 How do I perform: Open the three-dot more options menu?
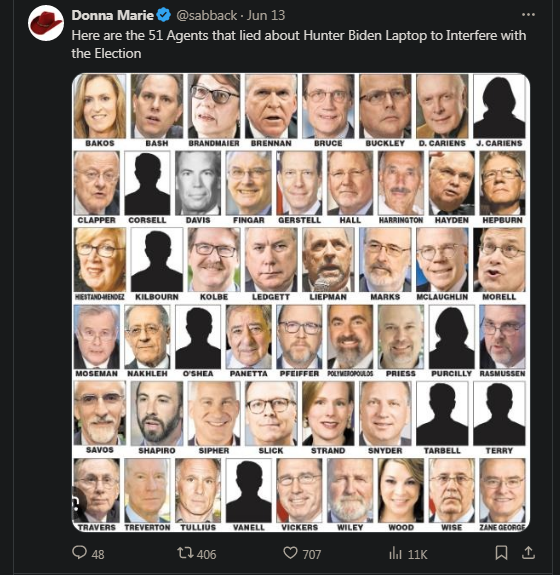[528, 15]
